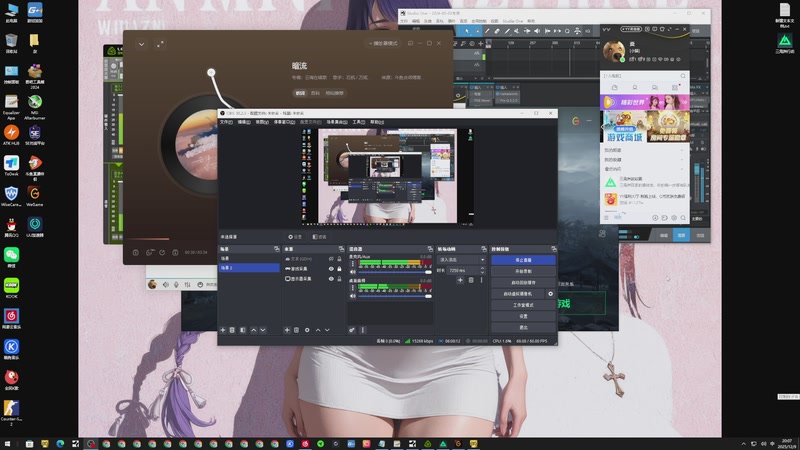Image resolution: width=800 pixels, height=450 pixels.
Task: Toggle lock on the text (GDI+) source
Action: [339, 259]
